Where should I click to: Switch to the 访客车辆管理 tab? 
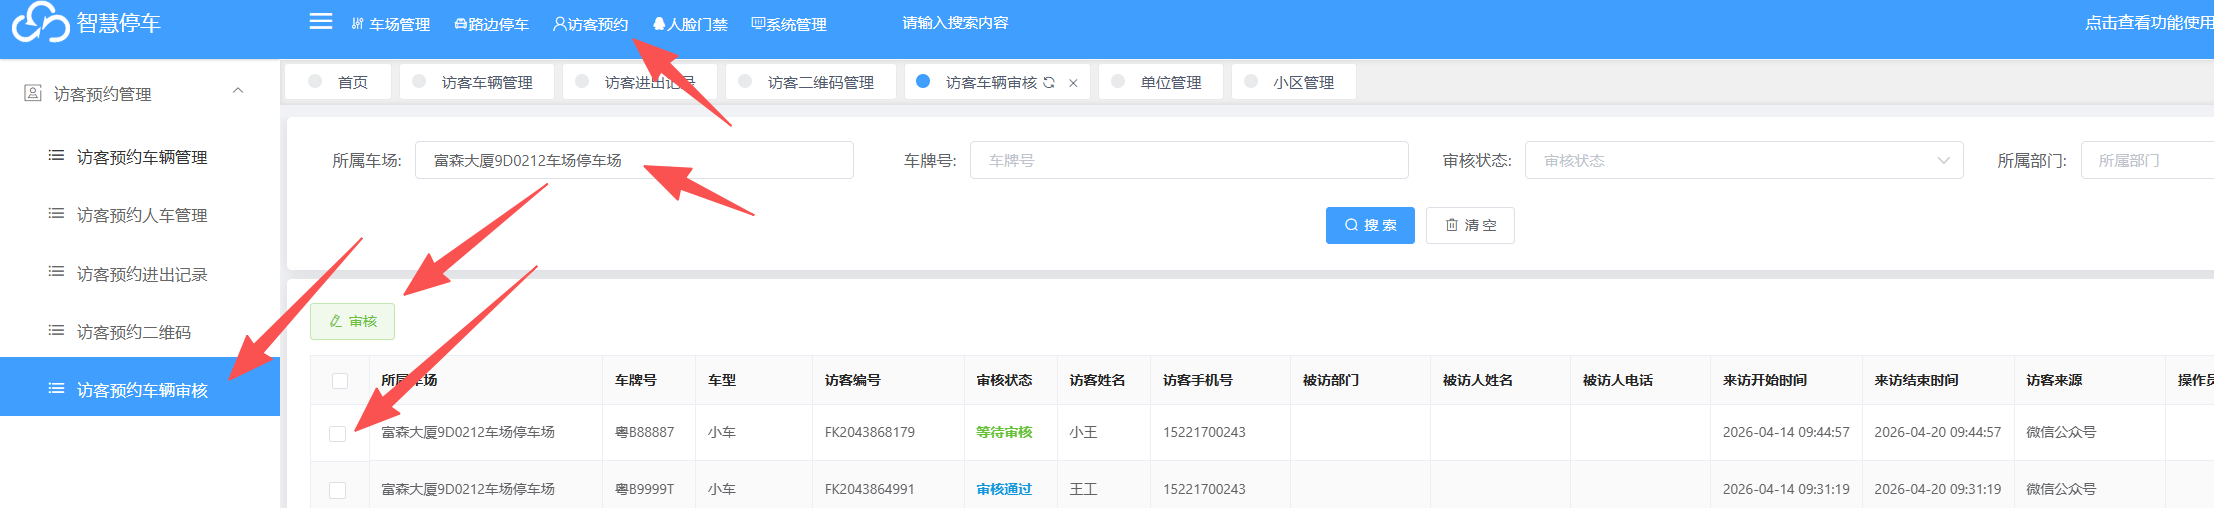(477, 82)
